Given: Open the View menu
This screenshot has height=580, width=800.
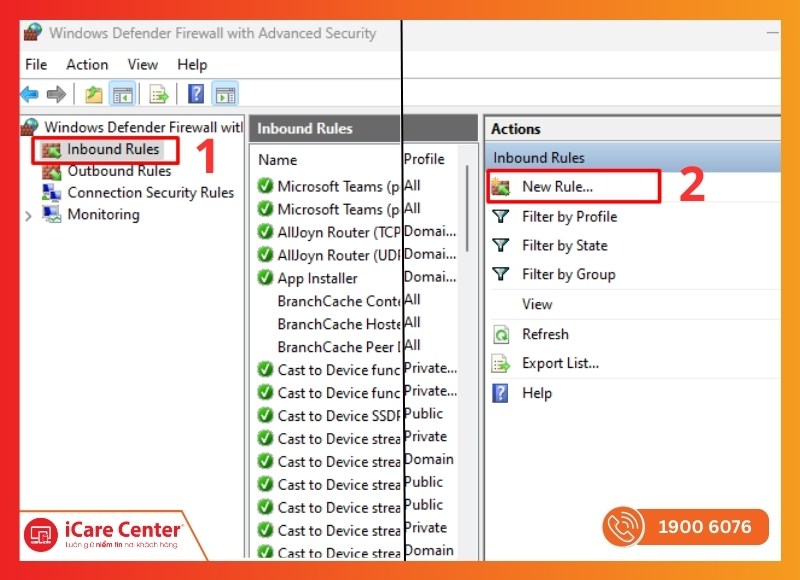Looking at the screenshot, I should pyautogui.click(x=143, y=64).
